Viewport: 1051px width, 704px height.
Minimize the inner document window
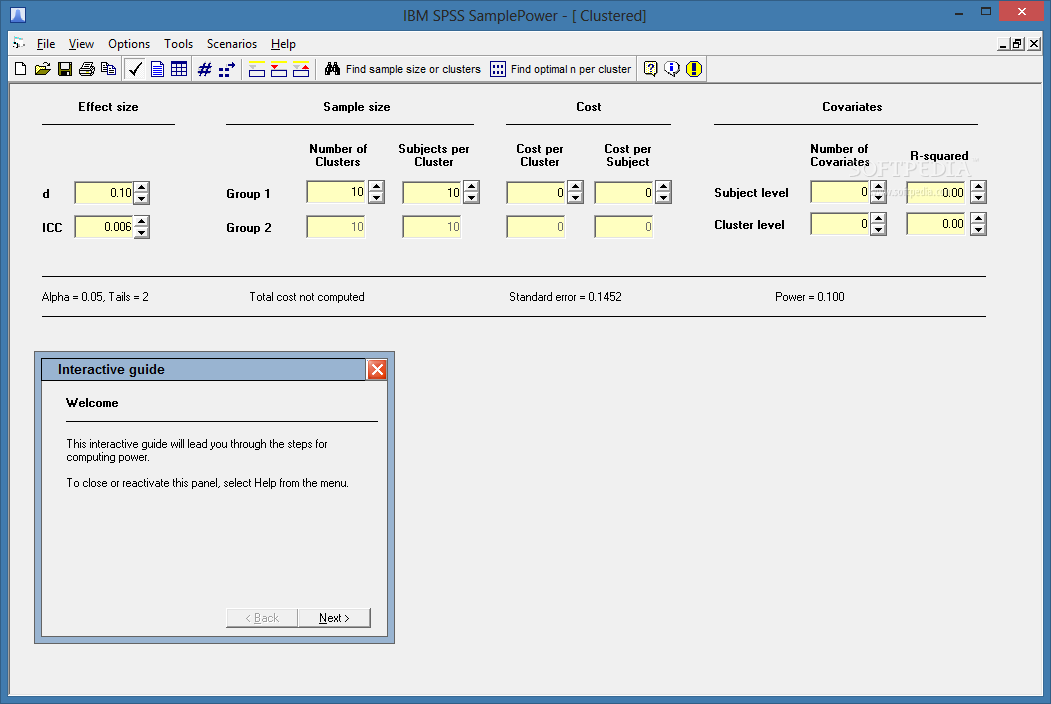coord(1003,44)
